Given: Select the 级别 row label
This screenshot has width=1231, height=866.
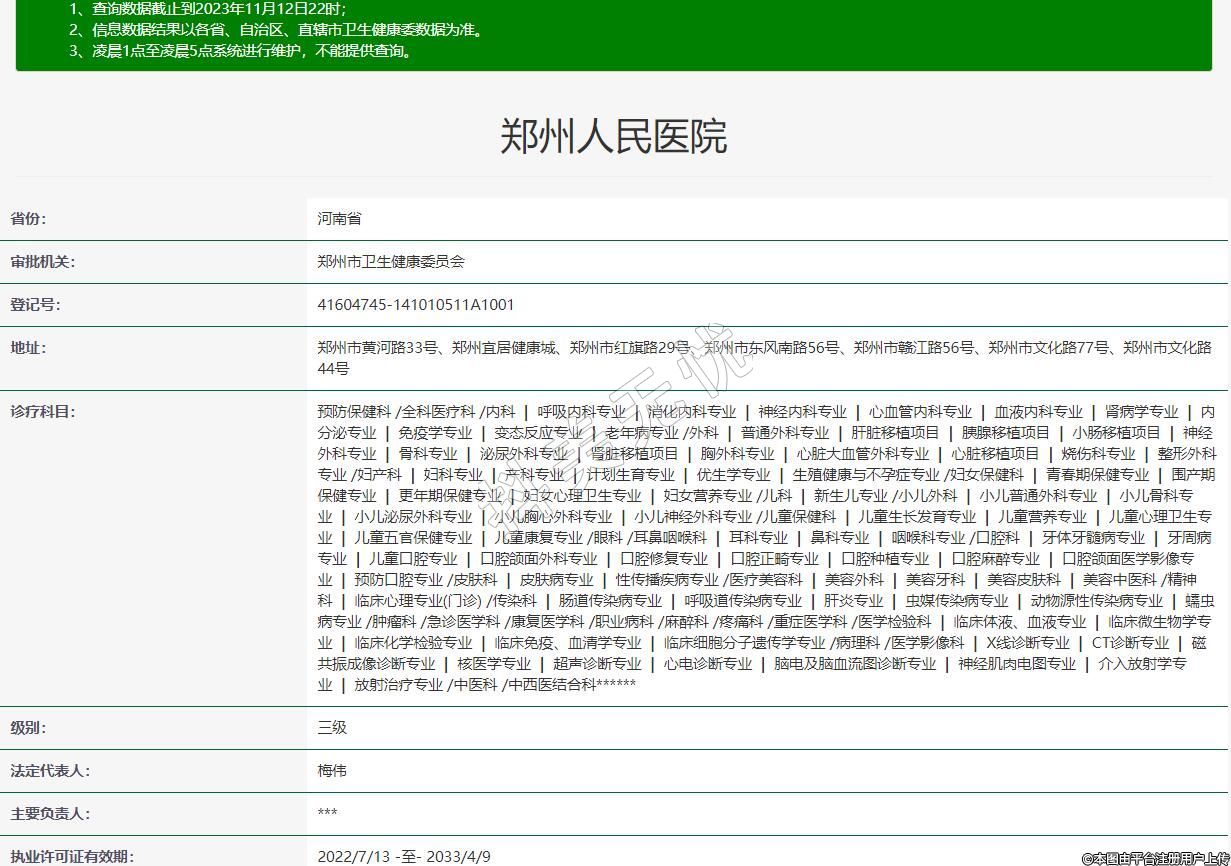Looking at the screenshot, I should click(28, 728).
